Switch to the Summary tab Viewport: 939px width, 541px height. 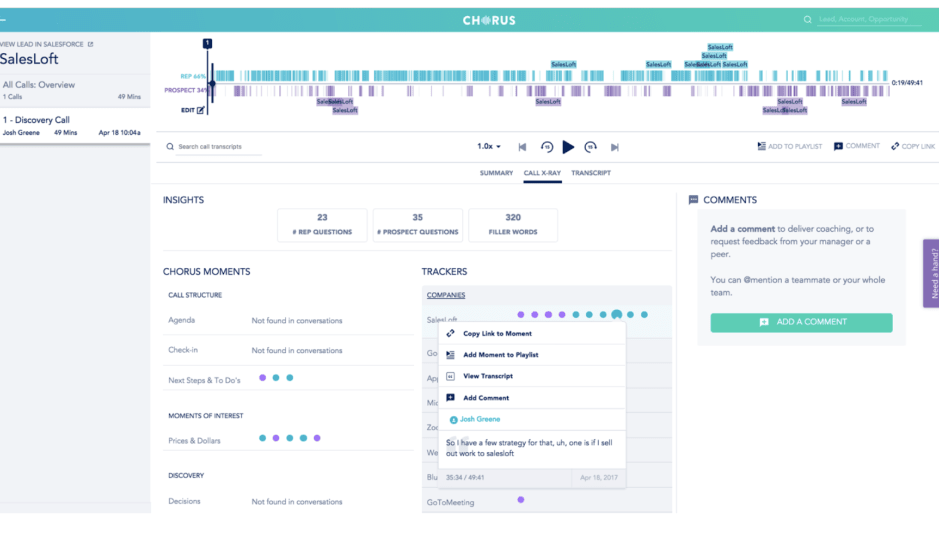coord(496,173)
